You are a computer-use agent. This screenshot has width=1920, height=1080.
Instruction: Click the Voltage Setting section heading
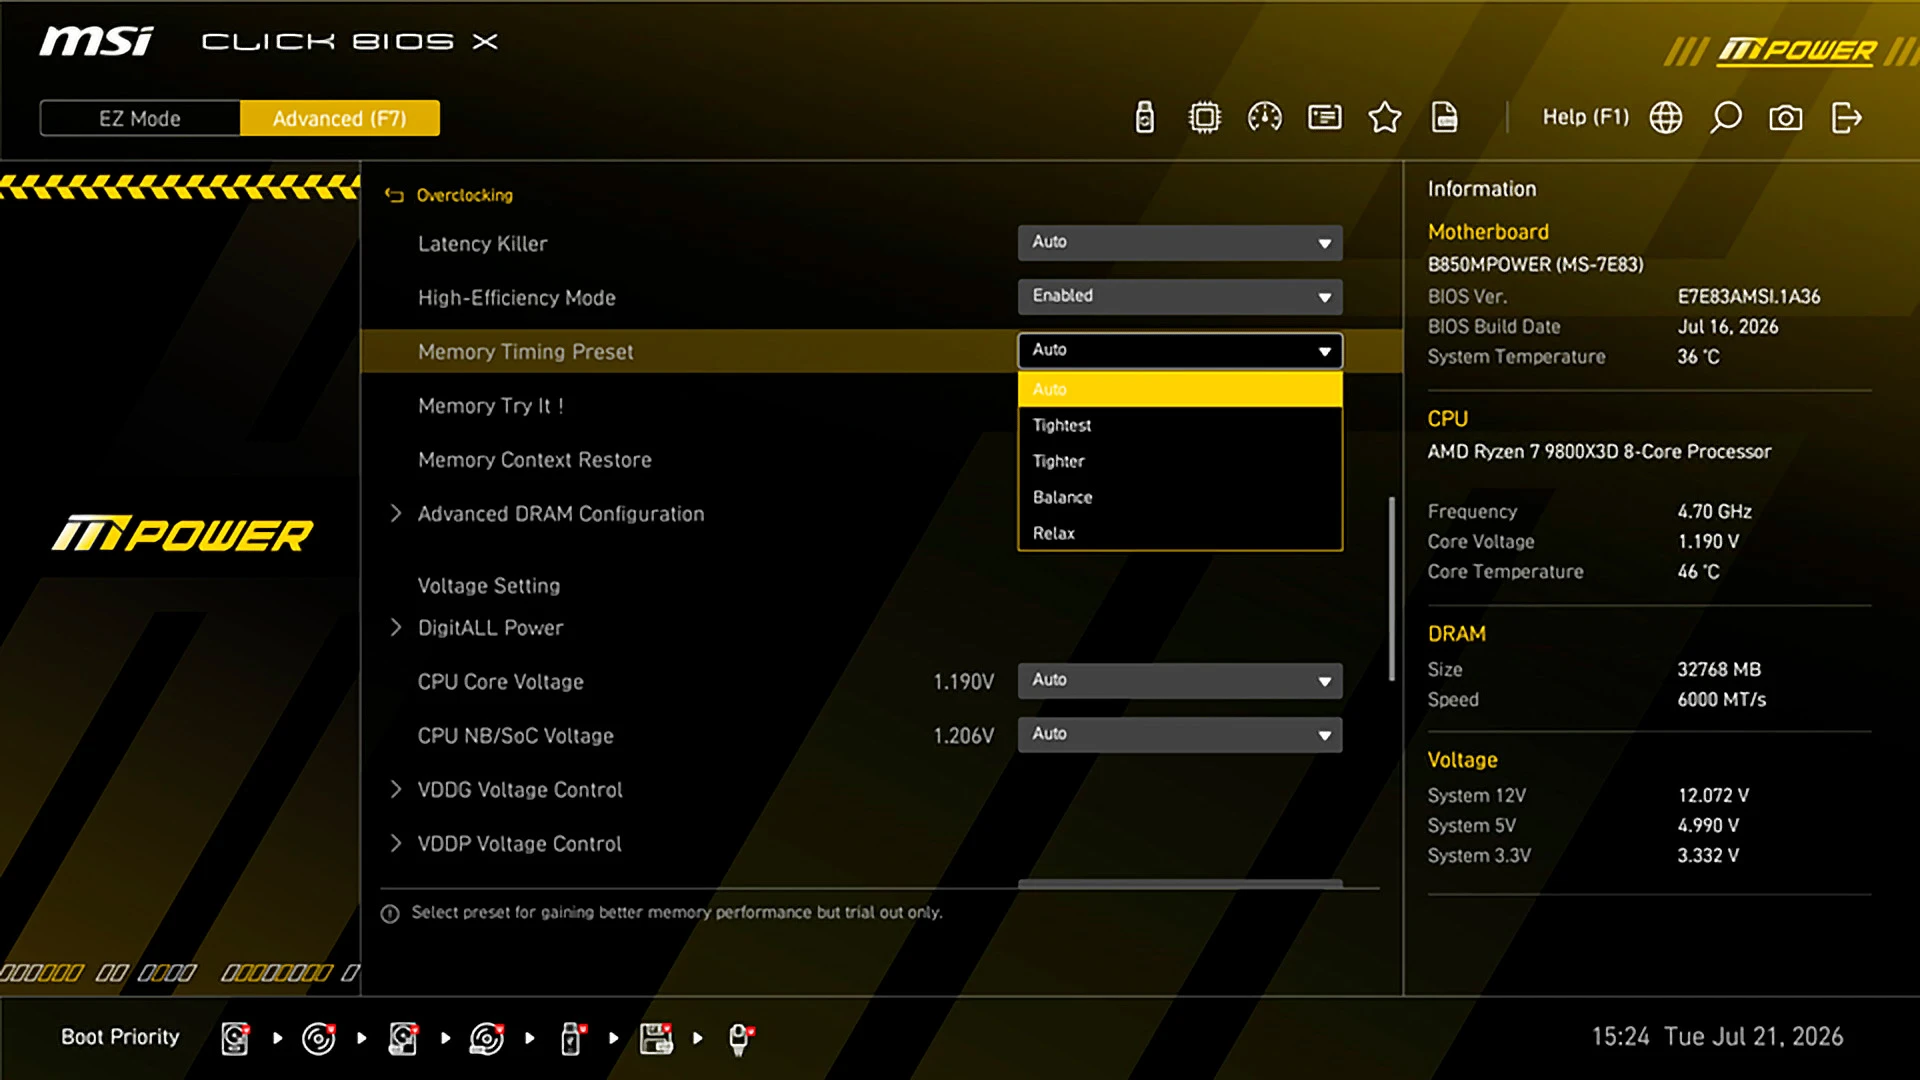point(488,586)
